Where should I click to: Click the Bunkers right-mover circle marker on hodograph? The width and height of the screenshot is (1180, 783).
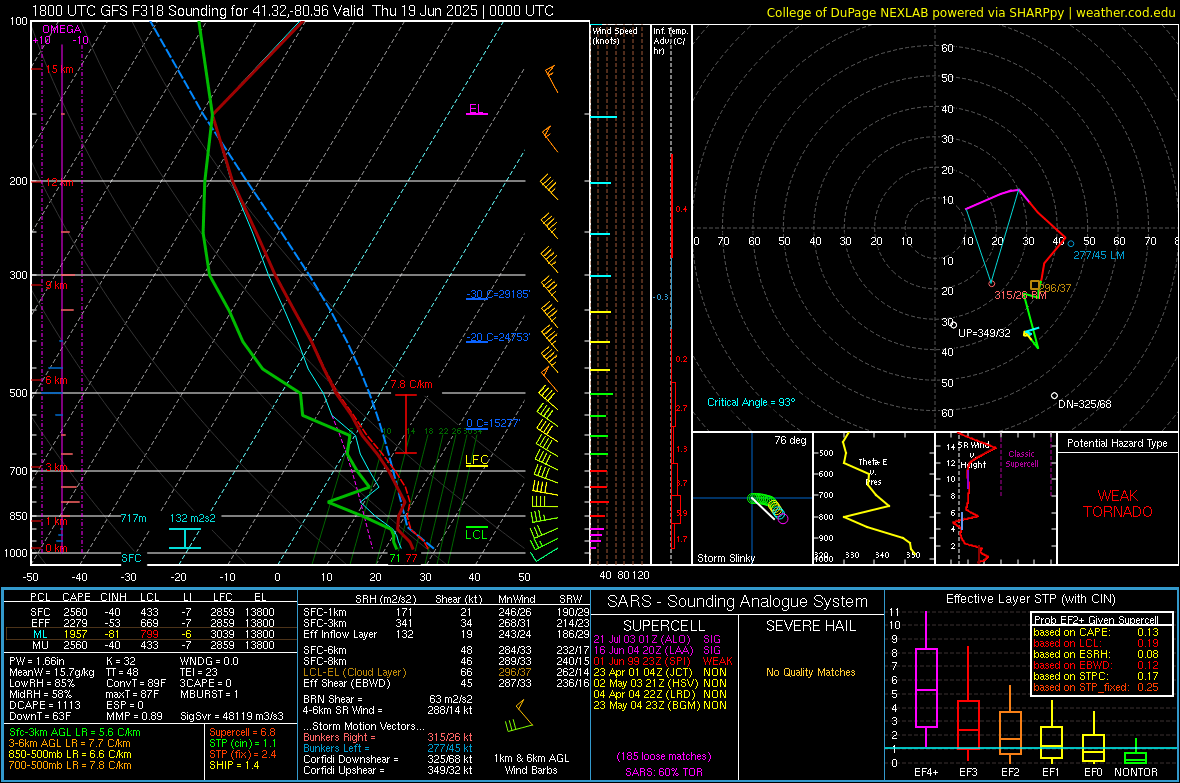click(991, 284)
